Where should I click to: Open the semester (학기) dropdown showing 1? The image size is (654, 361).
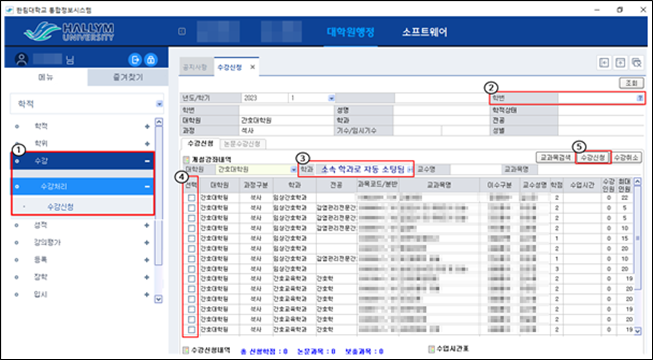point(312,98)
